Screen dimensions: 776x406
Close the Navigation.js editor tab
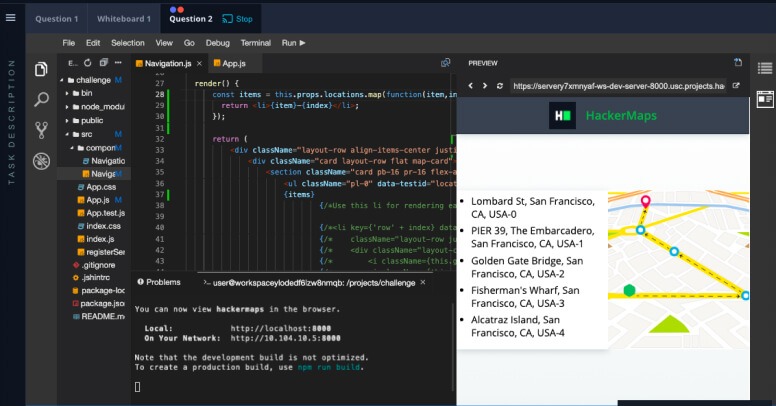point(199,63)
